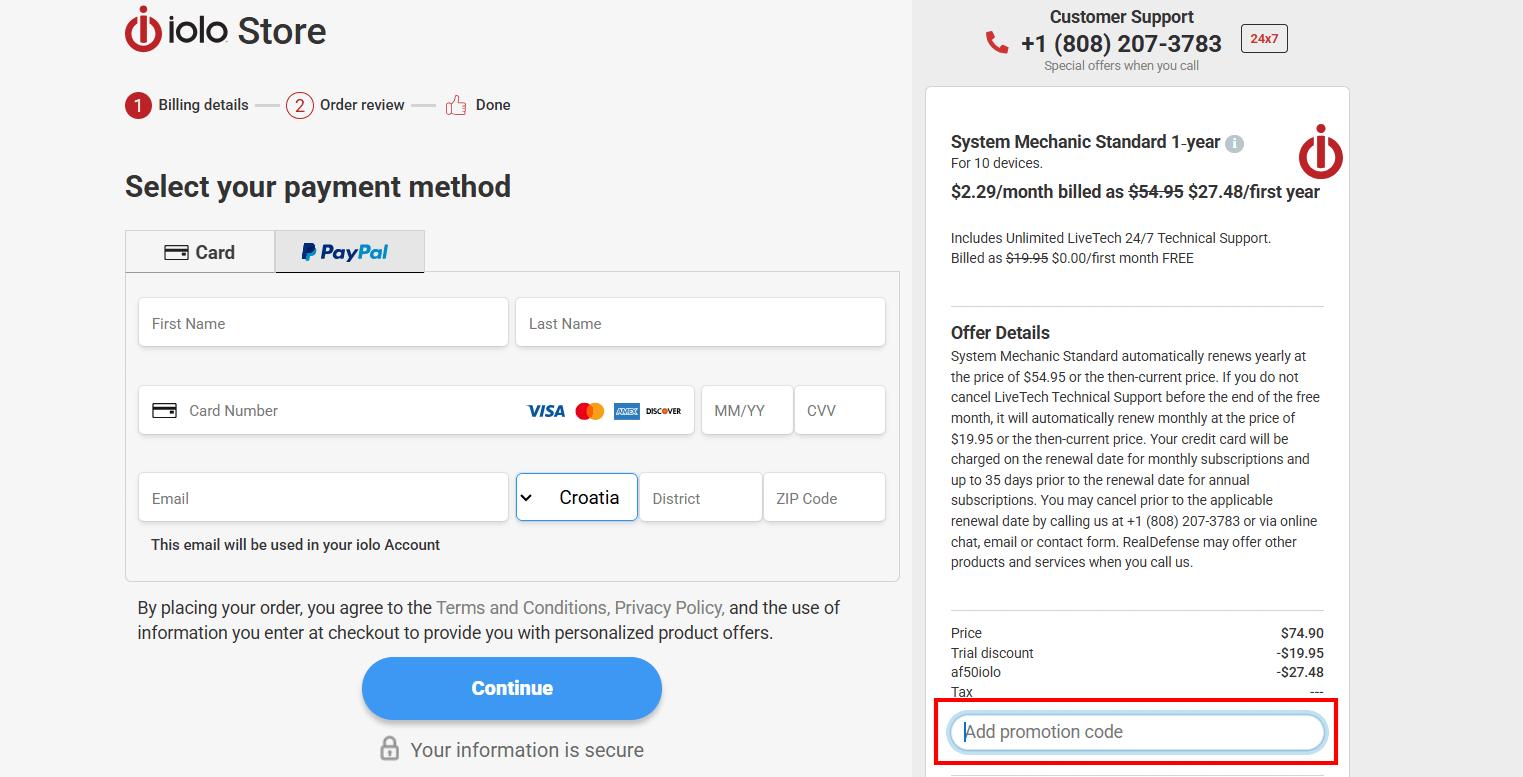Screen dimensions: 1523x777
Task: Focus the Last Name field
Action: point(700,323)
